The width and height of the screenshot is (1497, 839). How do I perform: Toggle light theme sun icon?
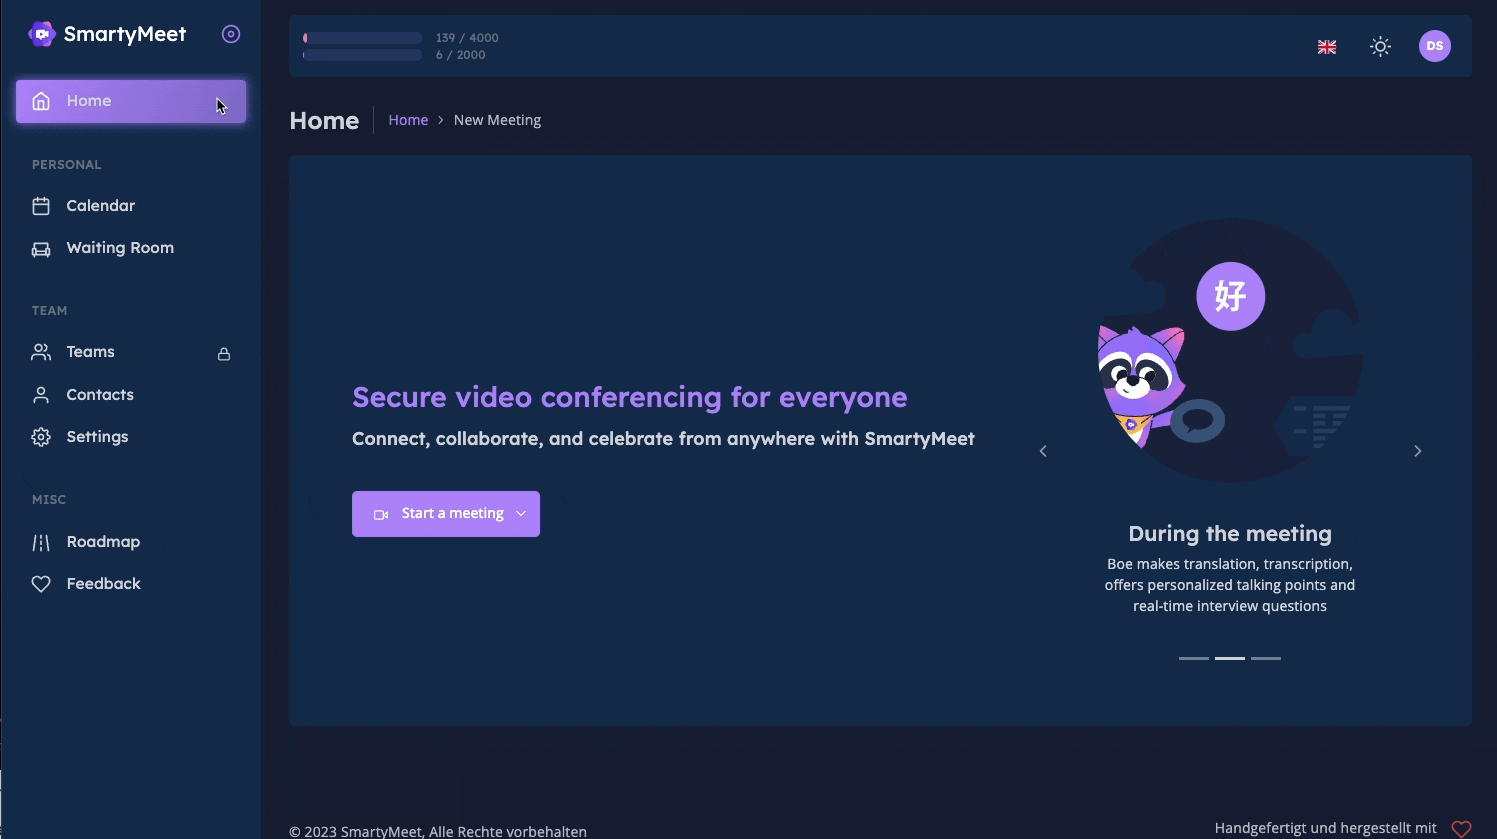[1381, 46]
